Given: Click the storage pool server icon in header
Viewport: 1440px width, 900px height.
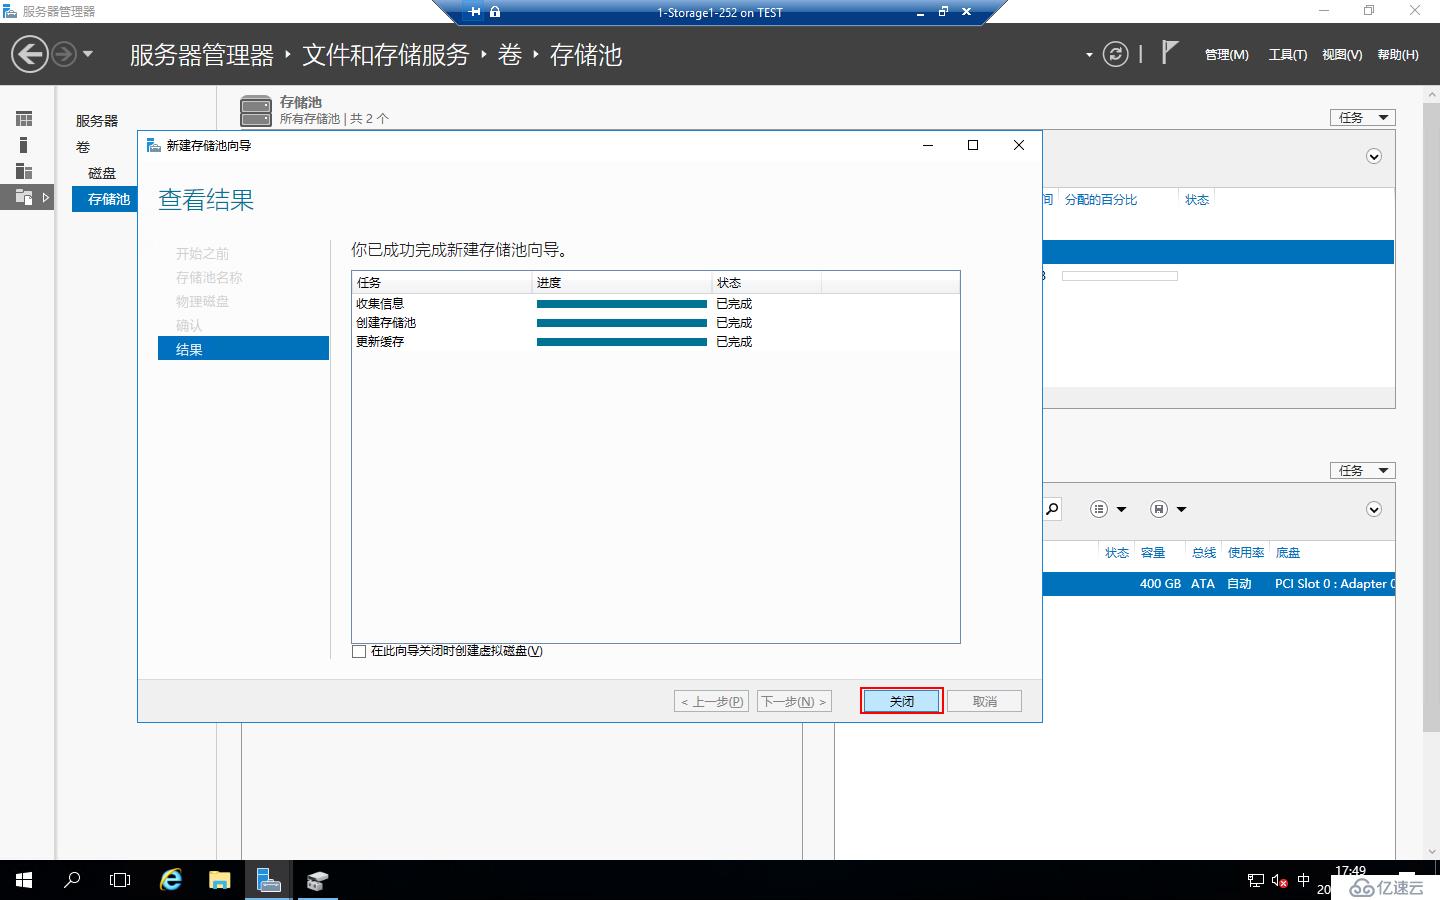Looking at the screenshot, I should coord(256,111).
